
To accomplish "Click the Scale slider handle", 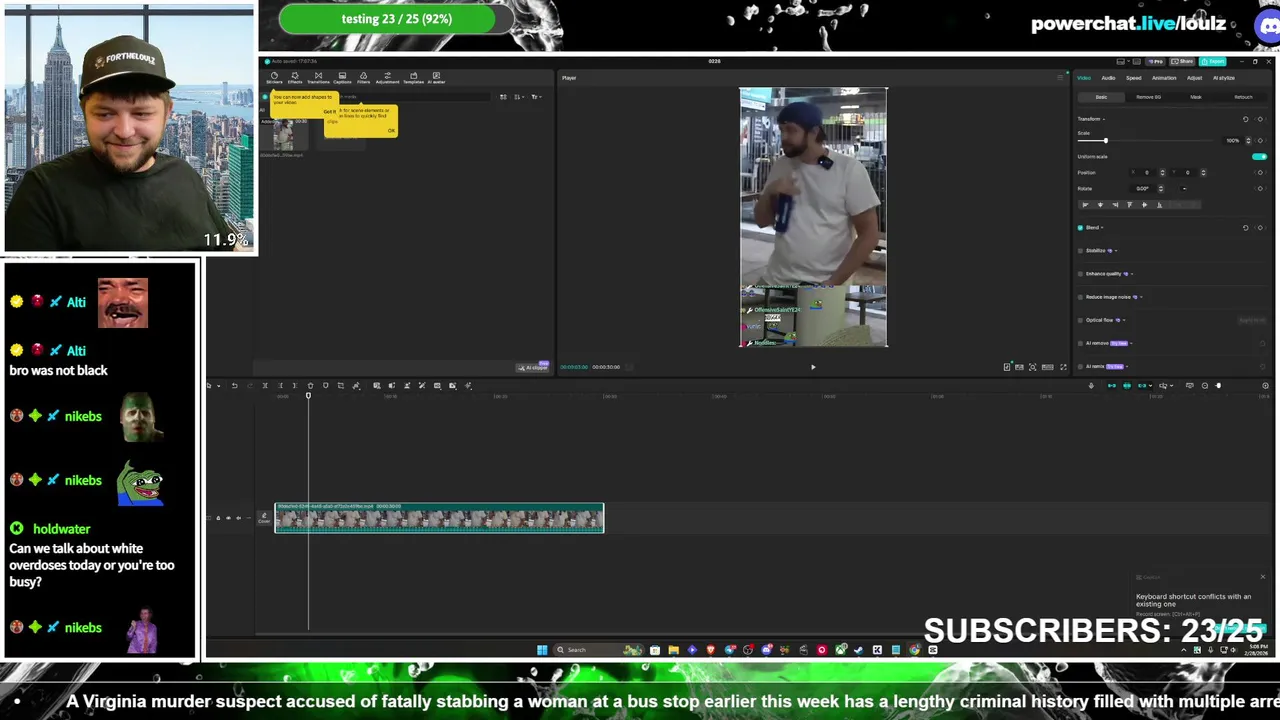I will (x=1106, y=140).
